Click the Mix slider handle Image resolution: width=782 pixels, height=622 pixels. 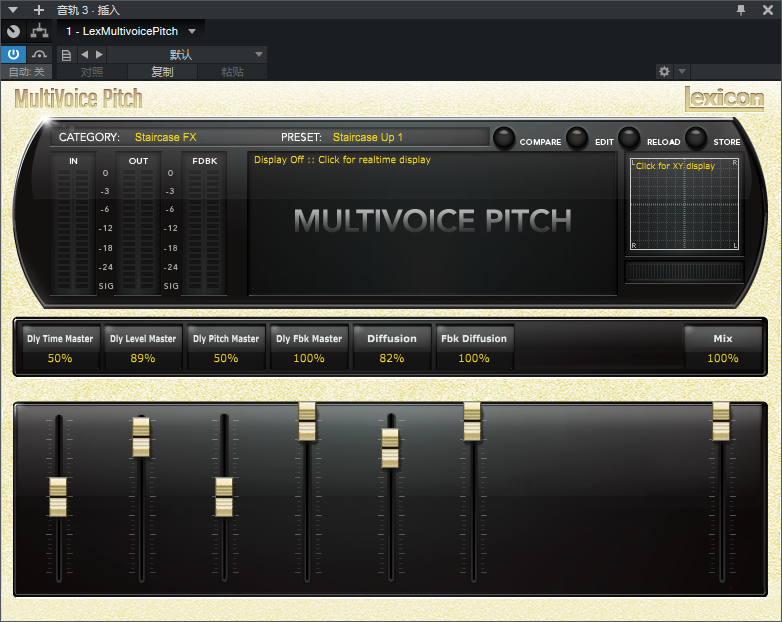[721, 421]
